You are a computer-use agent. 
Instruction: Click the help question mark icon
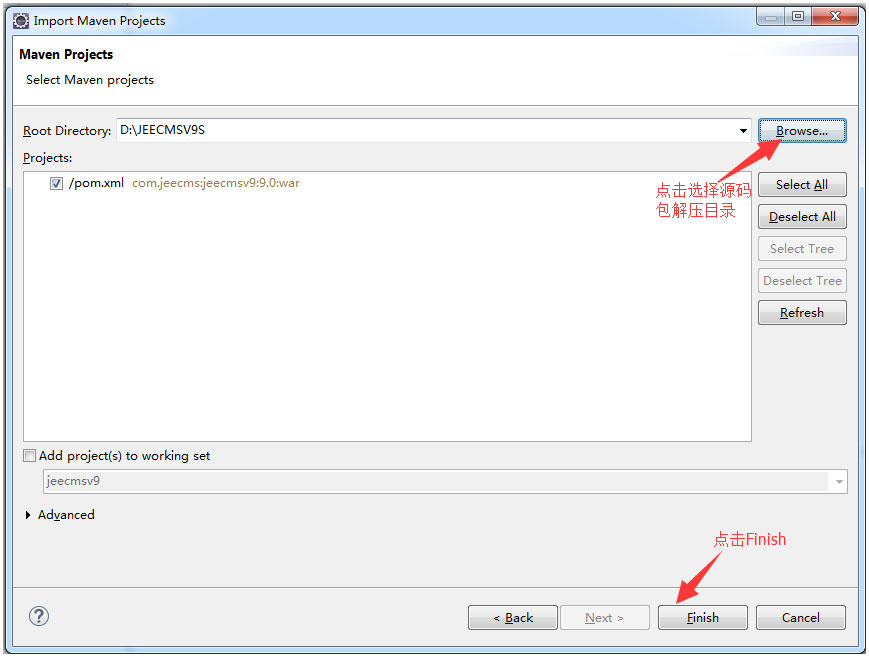(x=39, y=616)
